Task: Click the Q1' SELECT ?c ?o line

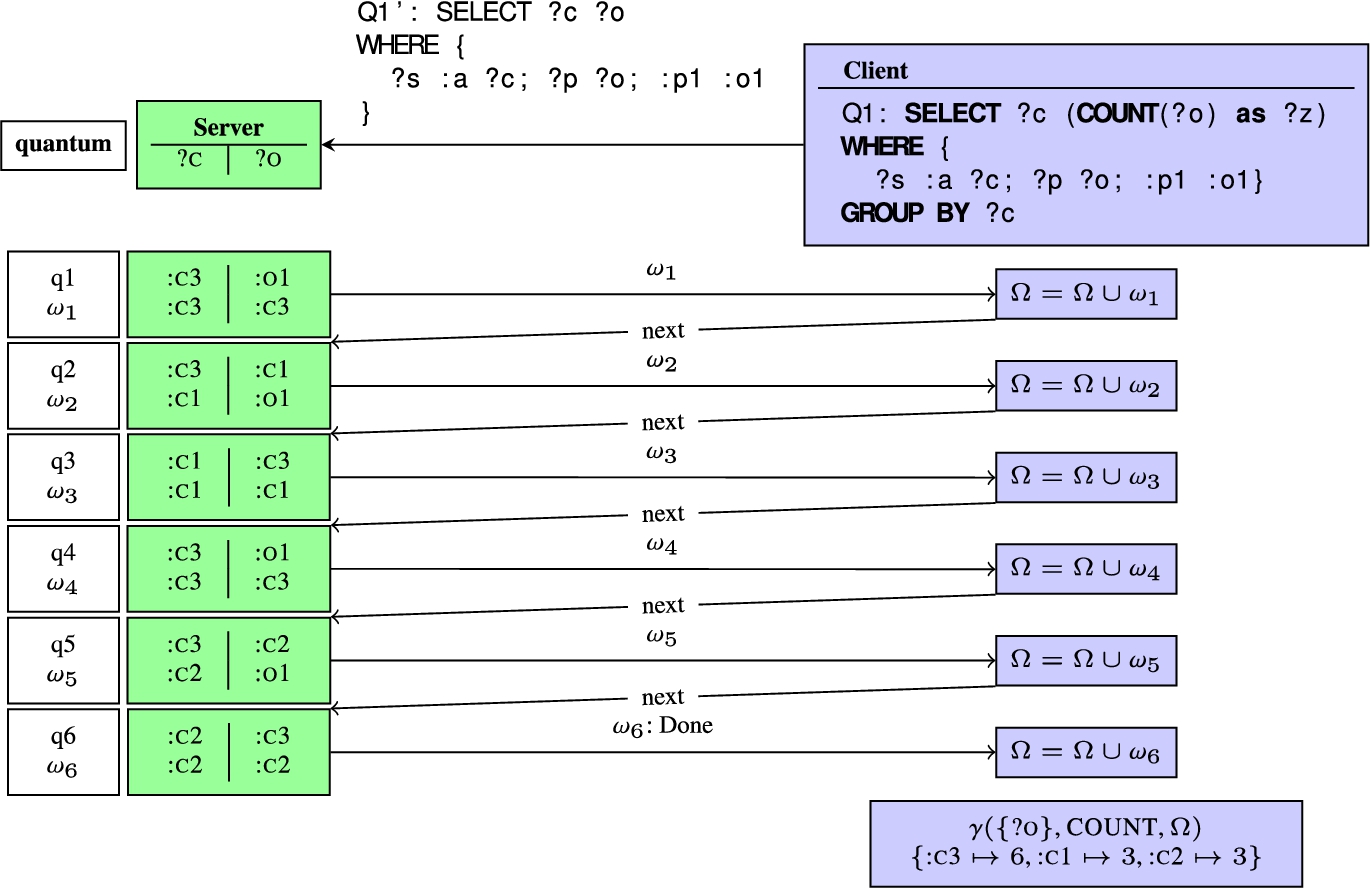Action: click(x=491, y=13)
